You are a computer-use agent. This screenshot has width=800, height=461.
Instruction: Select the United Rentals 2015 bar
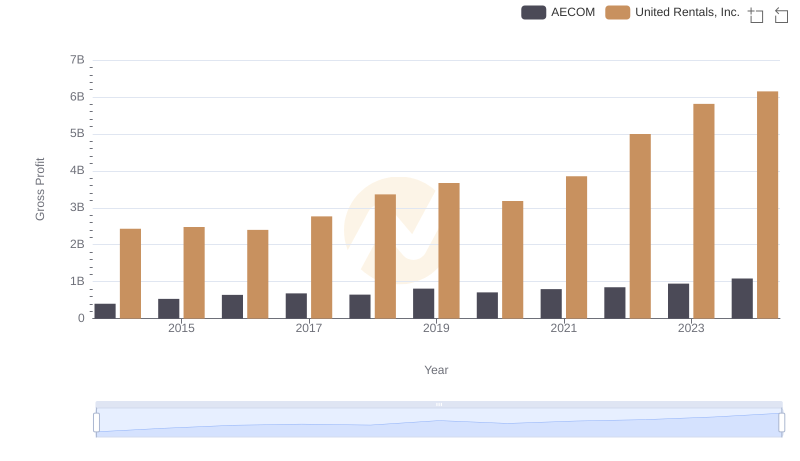[194, 273]
